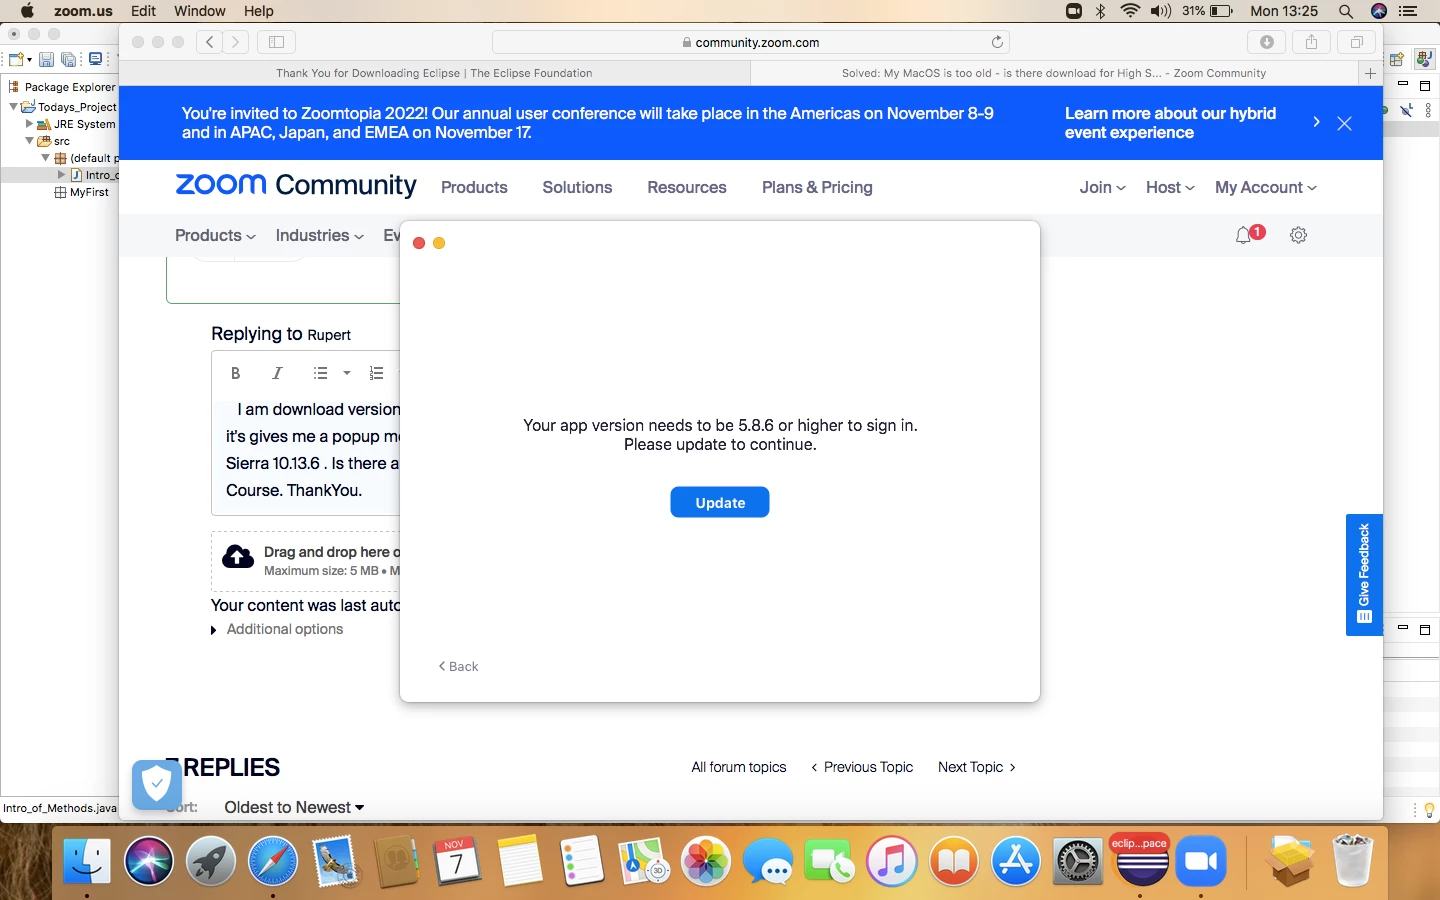Image resolution: width=1440 pixels, height=900 pixels.
Task: Open Finder from the Dock
Action: (x=87, y=861)
